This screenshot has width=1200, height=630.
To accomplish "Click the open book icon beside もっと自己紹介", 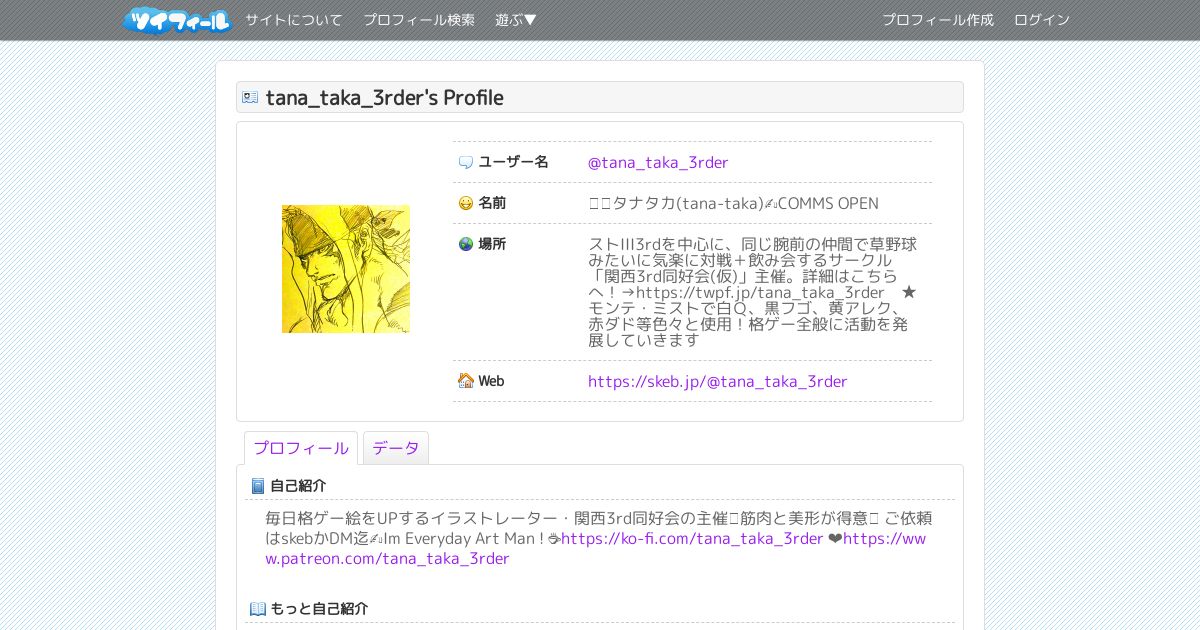I will point(258,609).
